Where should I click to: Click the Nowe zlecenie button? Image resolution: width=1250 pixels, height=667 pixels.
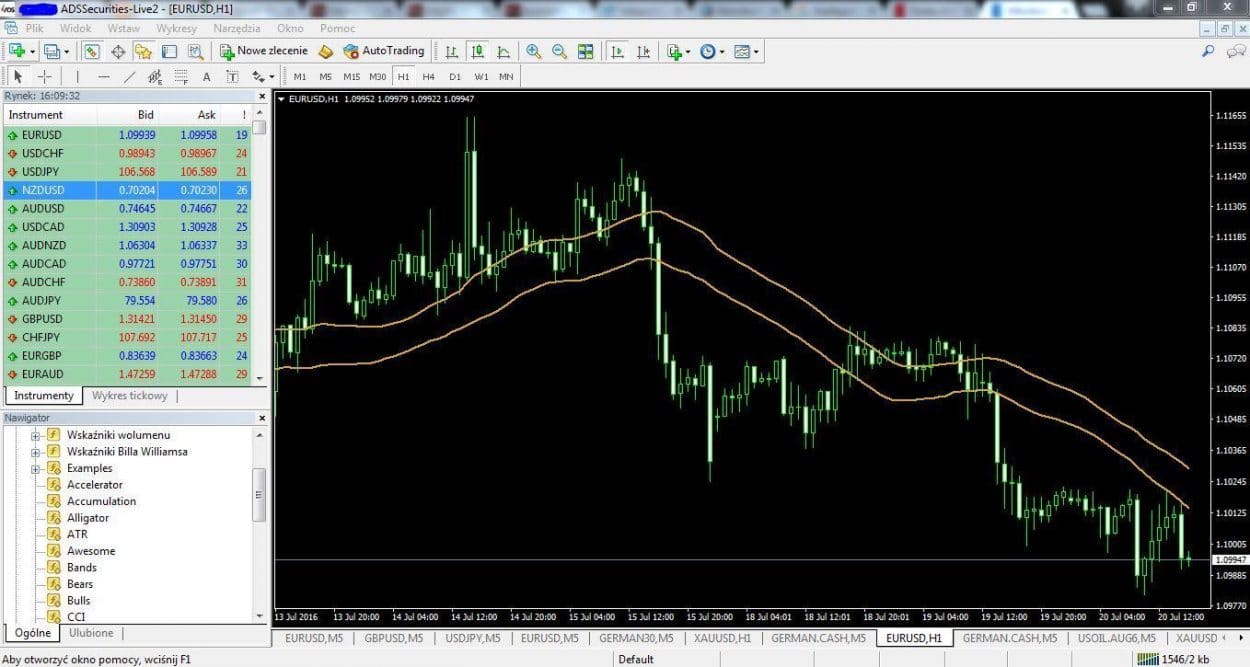[x=264, y=51]
